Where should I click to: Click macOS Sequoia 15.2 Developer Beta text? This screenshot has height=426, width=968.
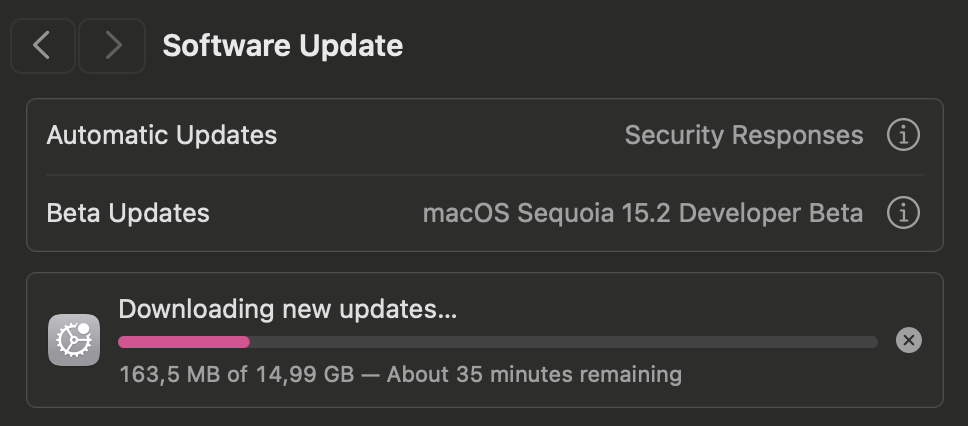click(x=643, y=213)
